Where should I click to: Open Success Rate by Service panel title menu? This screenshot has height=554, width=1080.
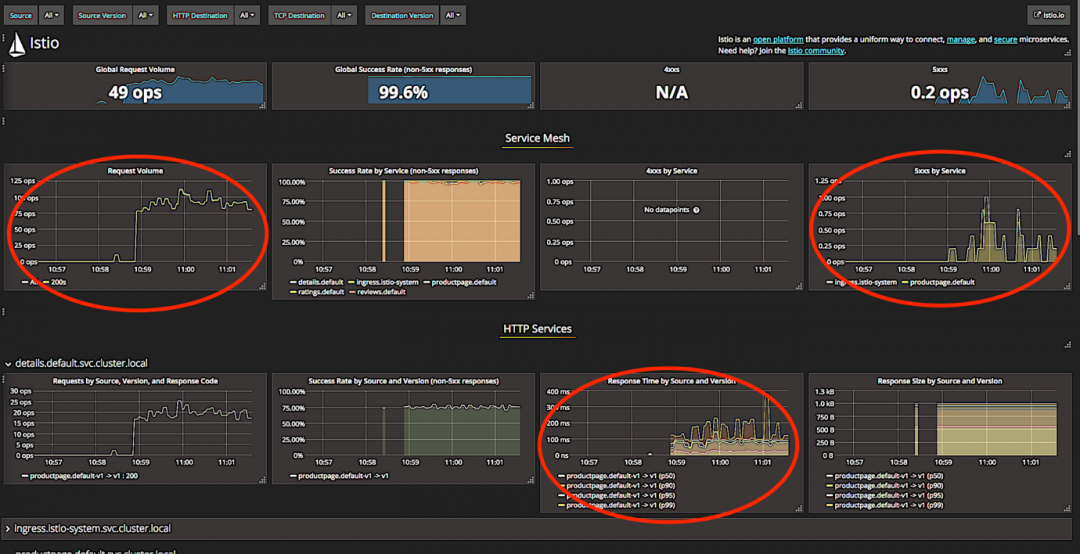403,170
